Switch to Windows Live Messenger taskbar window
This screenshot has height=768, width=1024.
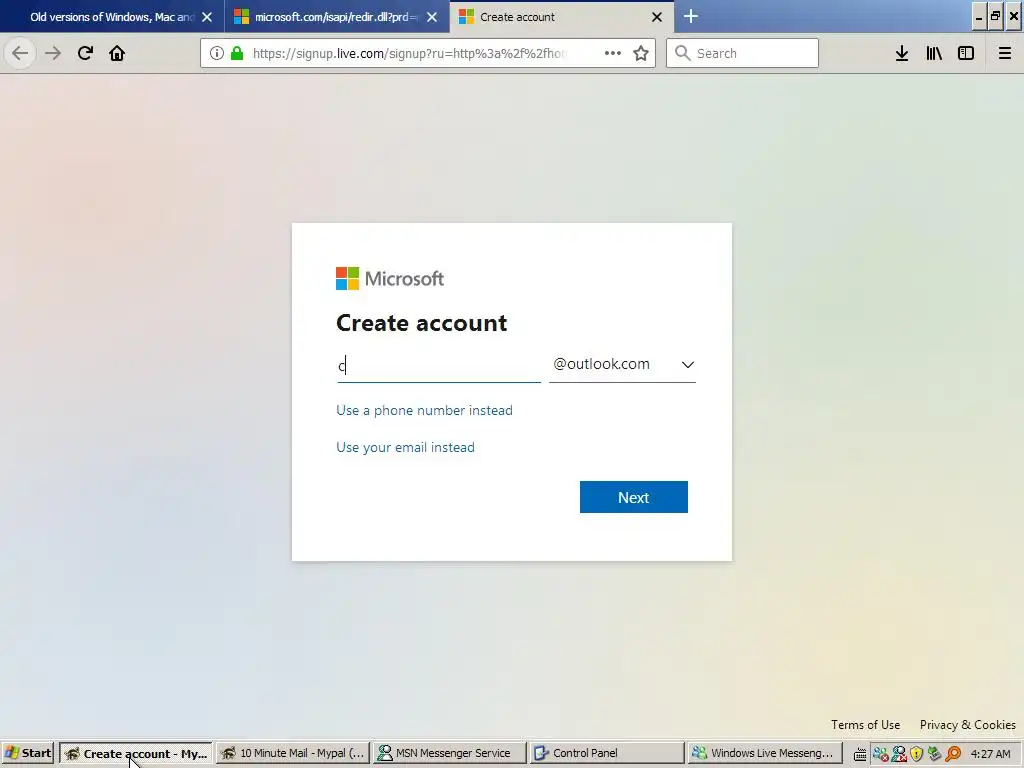pyautogui.click(x=764, y=753)
